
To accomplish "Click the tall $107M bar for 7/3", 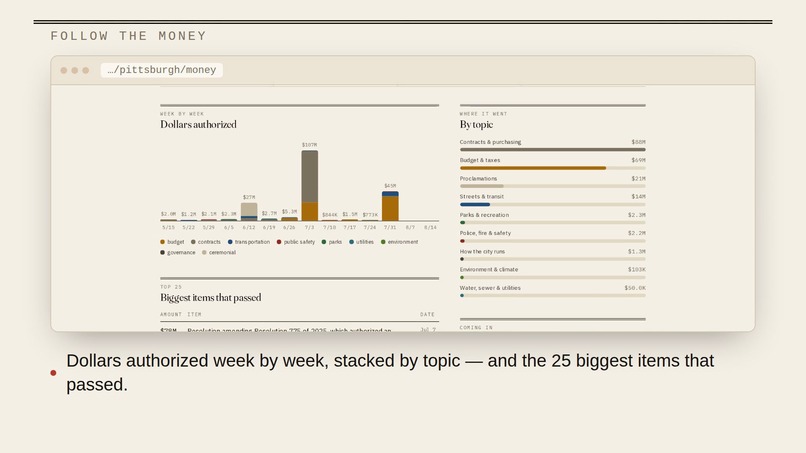I will click(309, 186).
